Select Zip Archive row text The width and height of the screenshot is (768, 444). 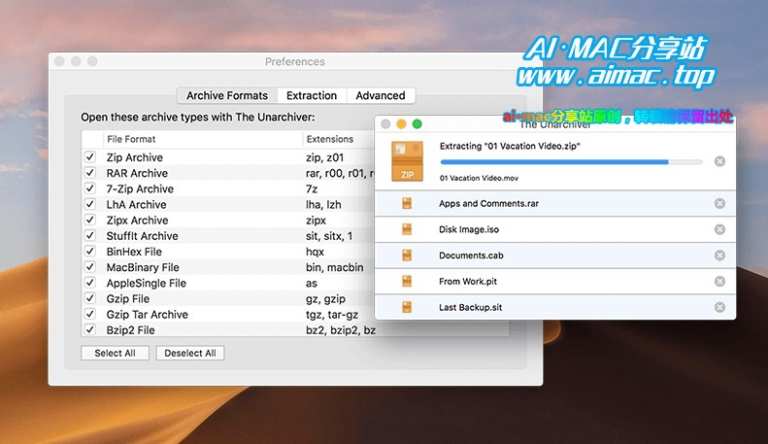[135, 157]
